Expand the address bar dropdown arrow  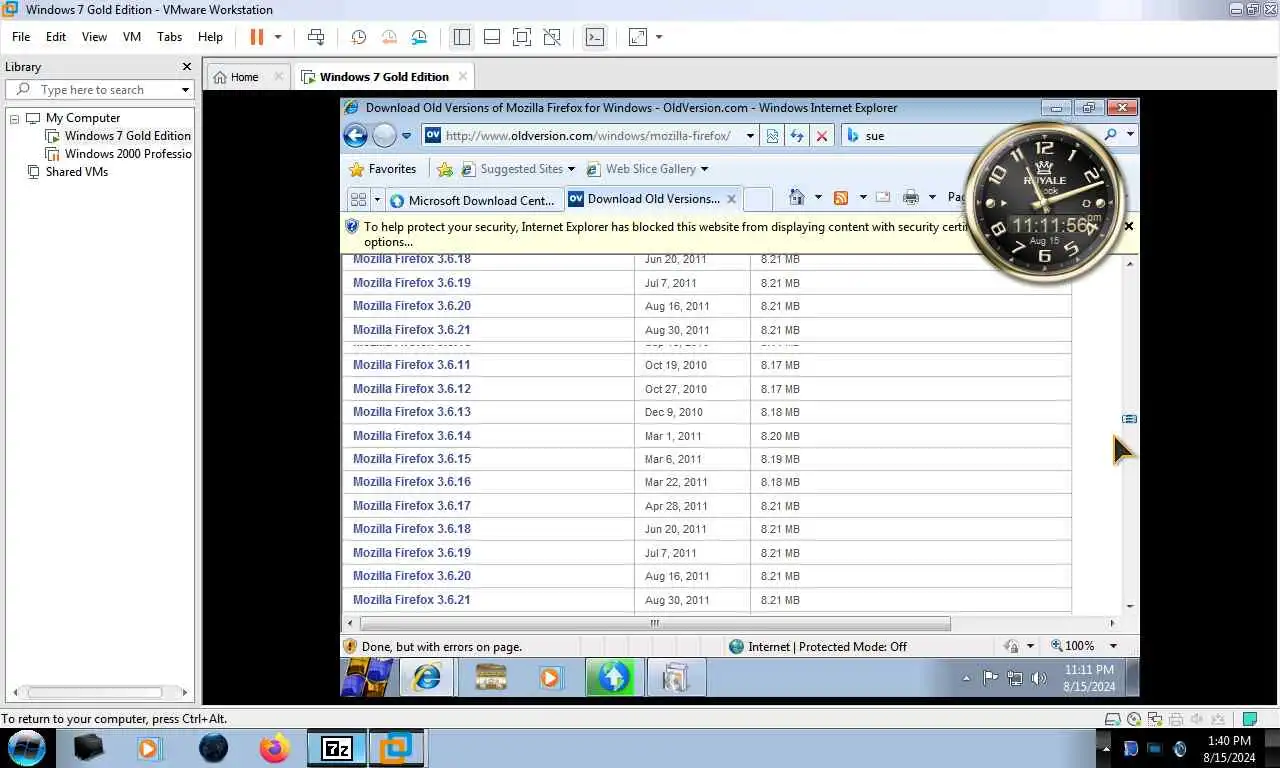(750, 136)
